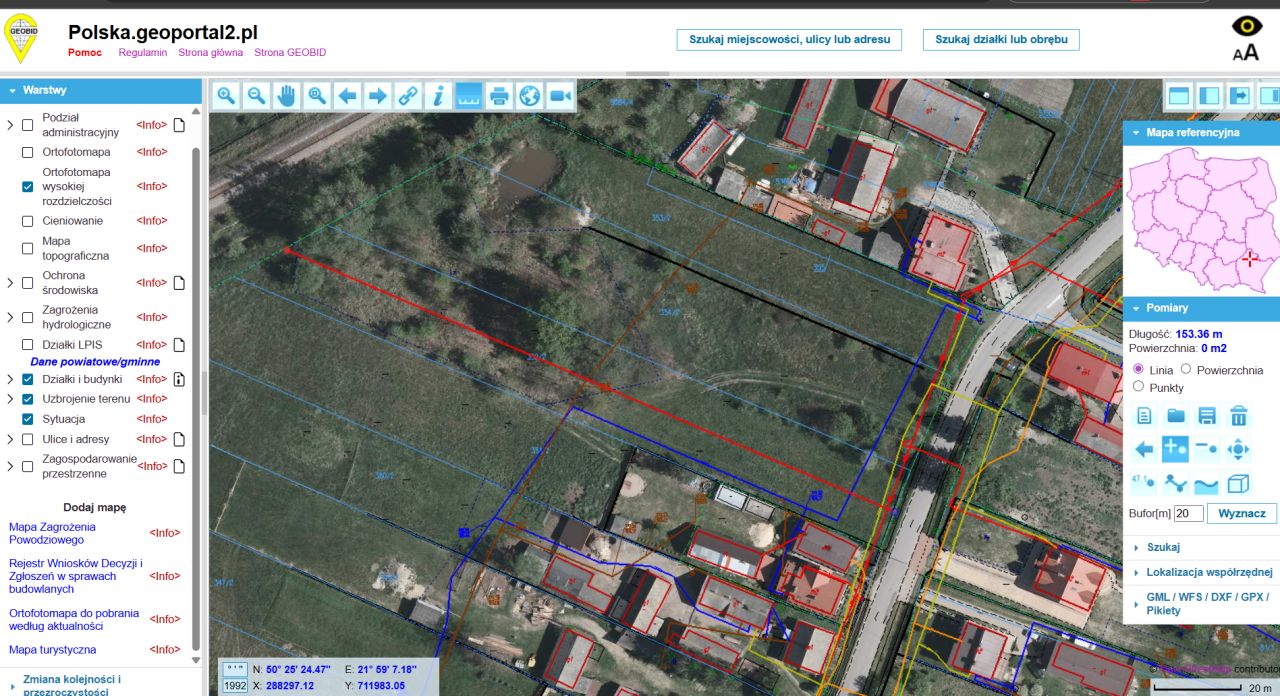
Task: Uncheck the Sytuacja layer checkbox
Action: coord(28,420)
